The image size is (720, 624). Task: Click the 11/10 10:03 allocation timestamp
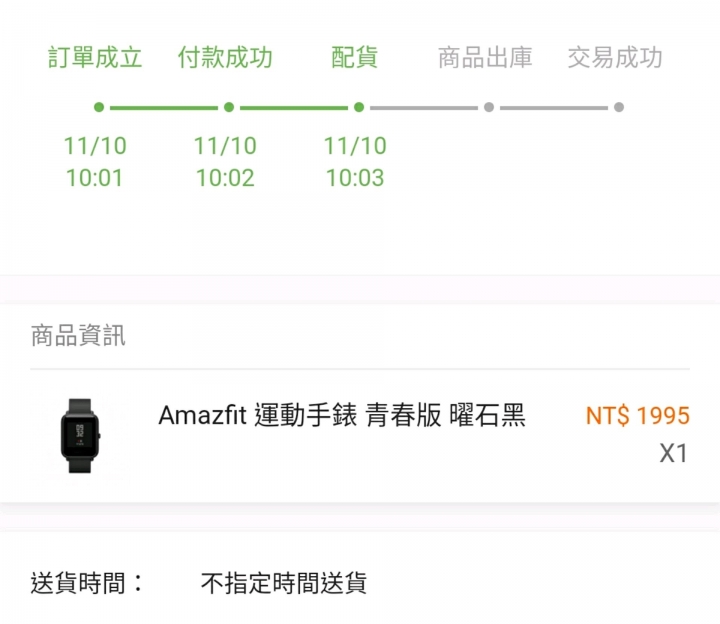[x=355, y=162]
